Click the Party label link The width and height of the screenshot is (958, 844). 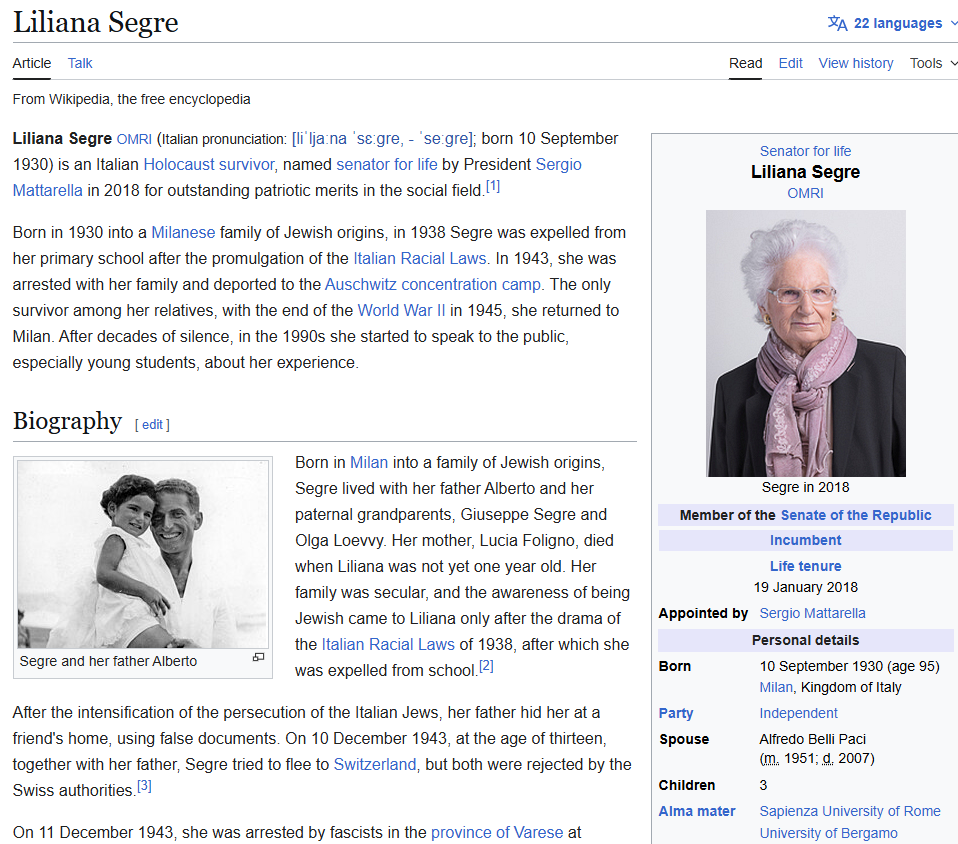coord(676,713)
